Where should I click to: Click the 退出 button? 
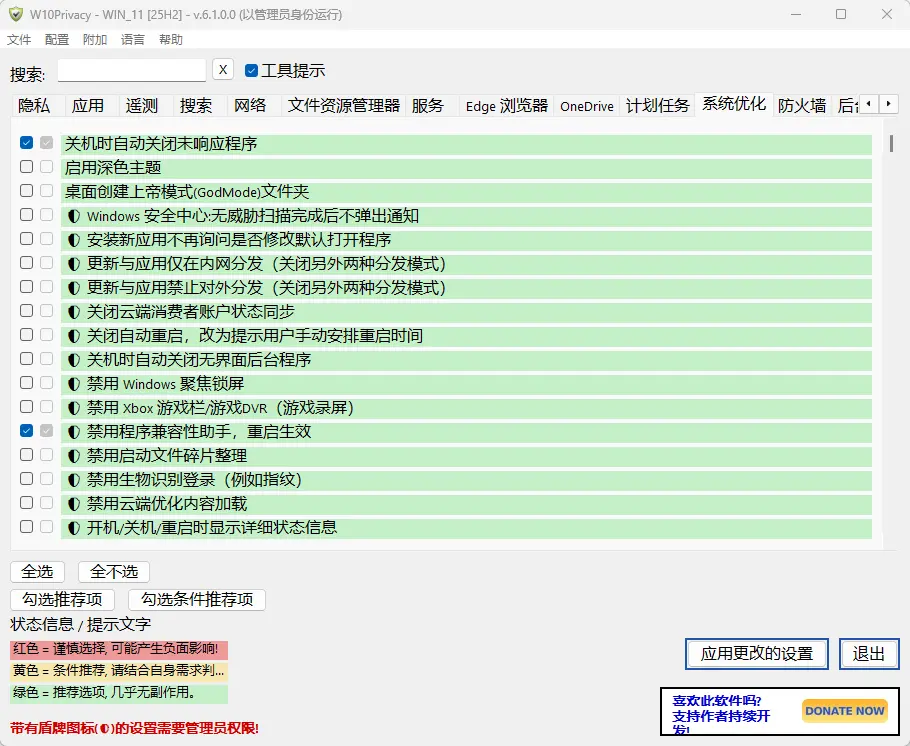(x=869, y=654)
